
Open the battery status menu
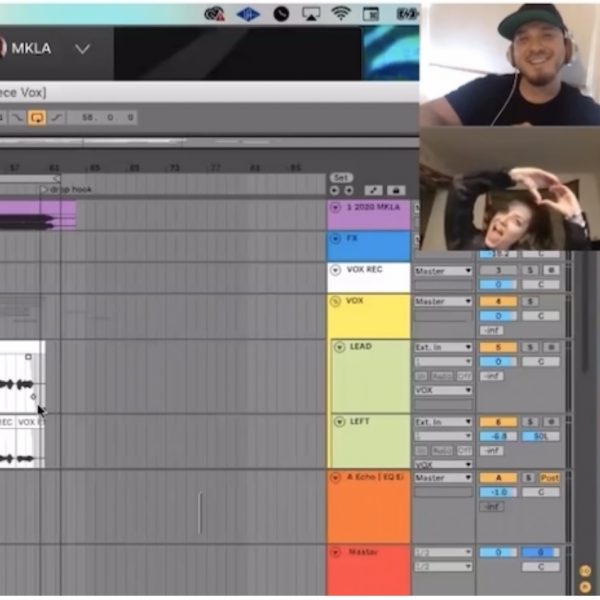[406, 14]
